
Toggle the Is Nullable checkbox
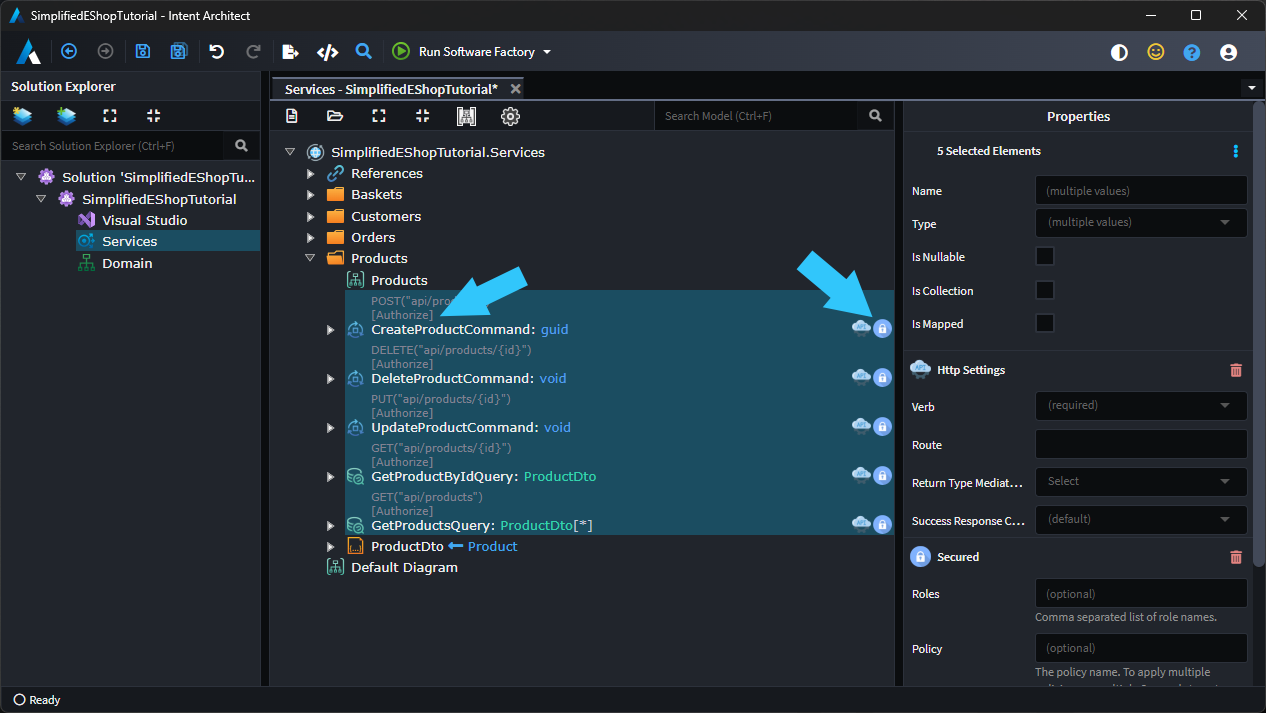coord(1045,256)
